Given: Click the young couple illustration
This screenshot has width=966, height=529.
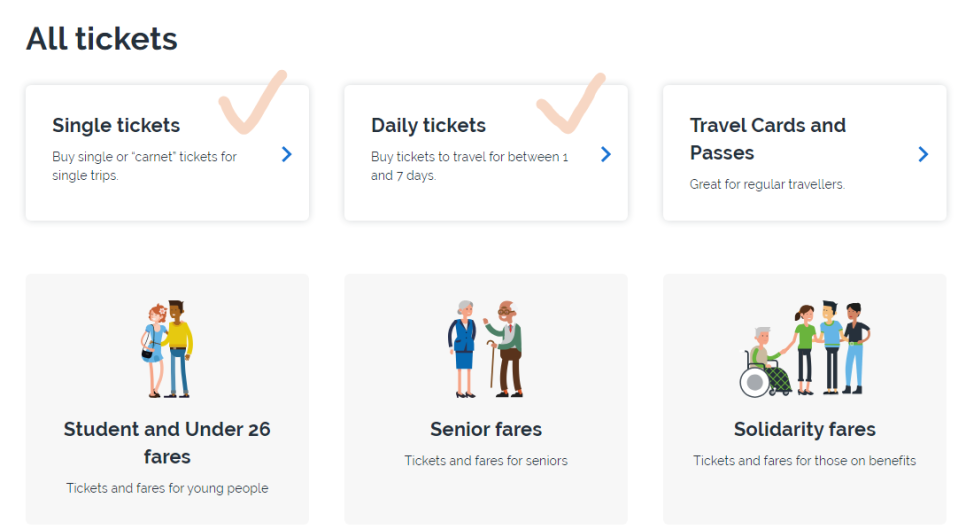Looking at the screenshot, I should [166, 349].
